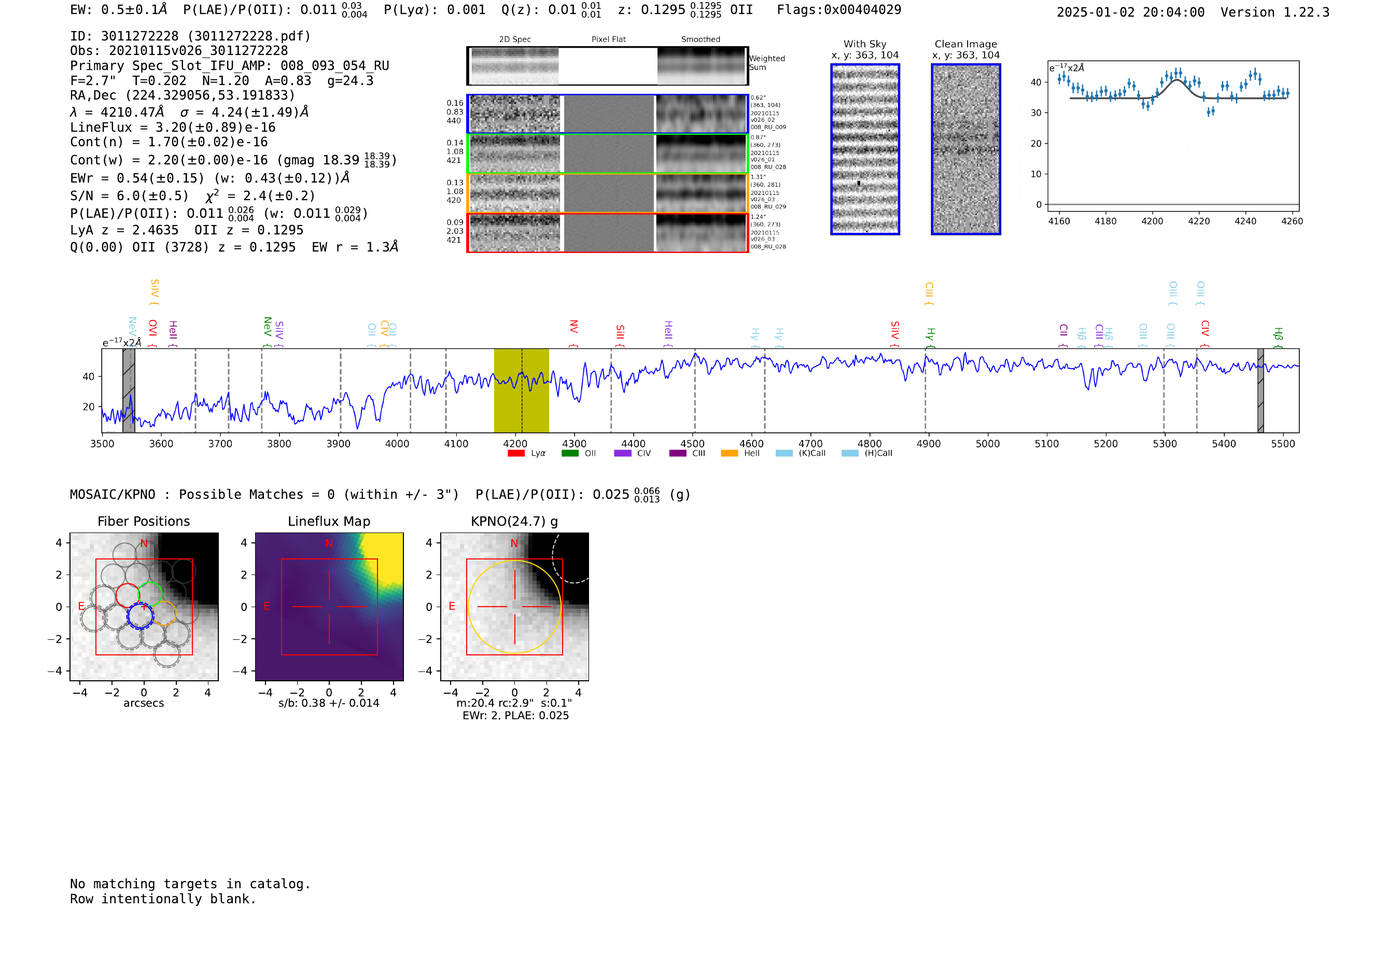Click the red Lyα legend swatch

tap(516, 454)
